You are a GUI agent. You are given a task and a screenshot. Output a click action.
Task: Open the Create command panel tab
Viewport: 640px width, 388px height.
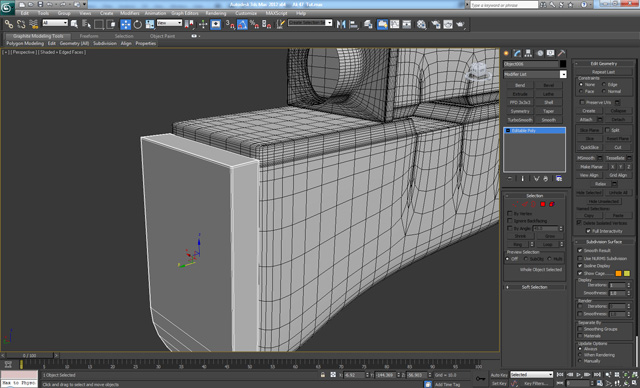point(507,53)
